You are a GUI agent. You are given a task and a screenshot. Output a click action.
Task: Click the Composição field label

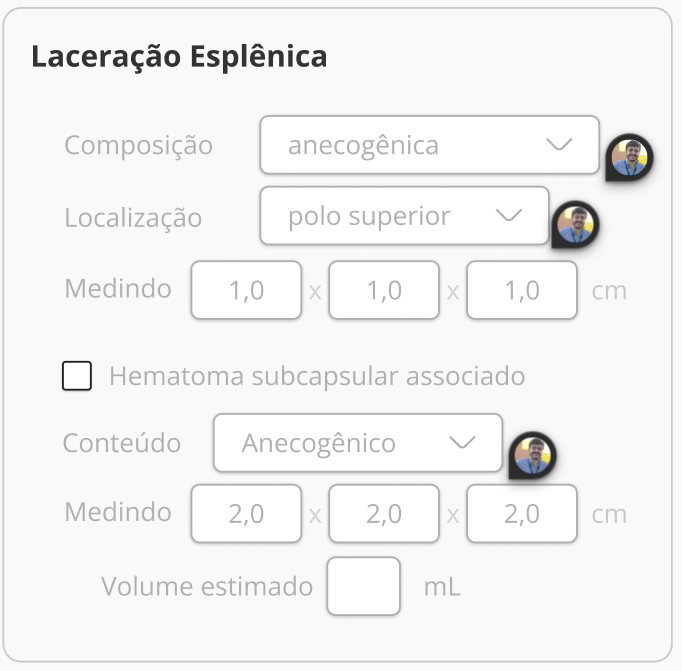(138, 145)
